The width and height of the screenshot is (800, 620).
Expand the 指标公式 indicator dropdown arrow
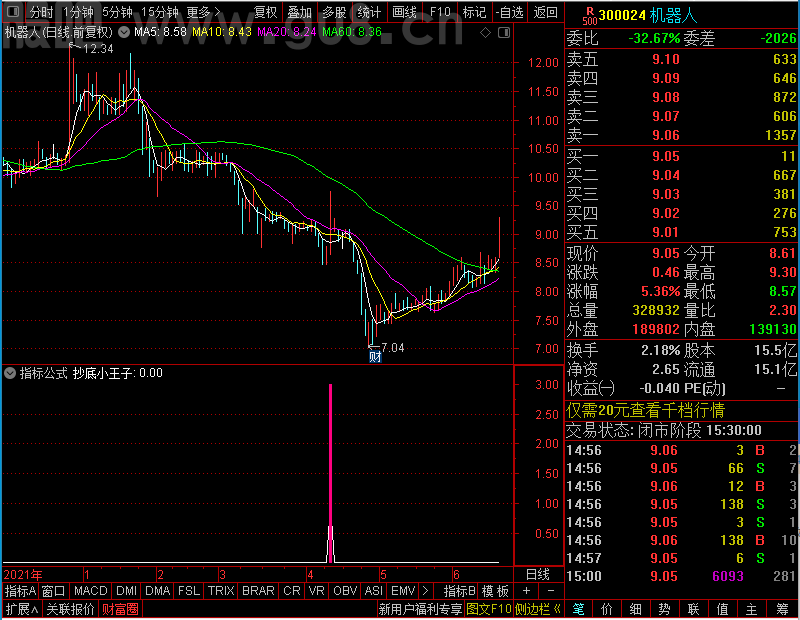(10, 373)
